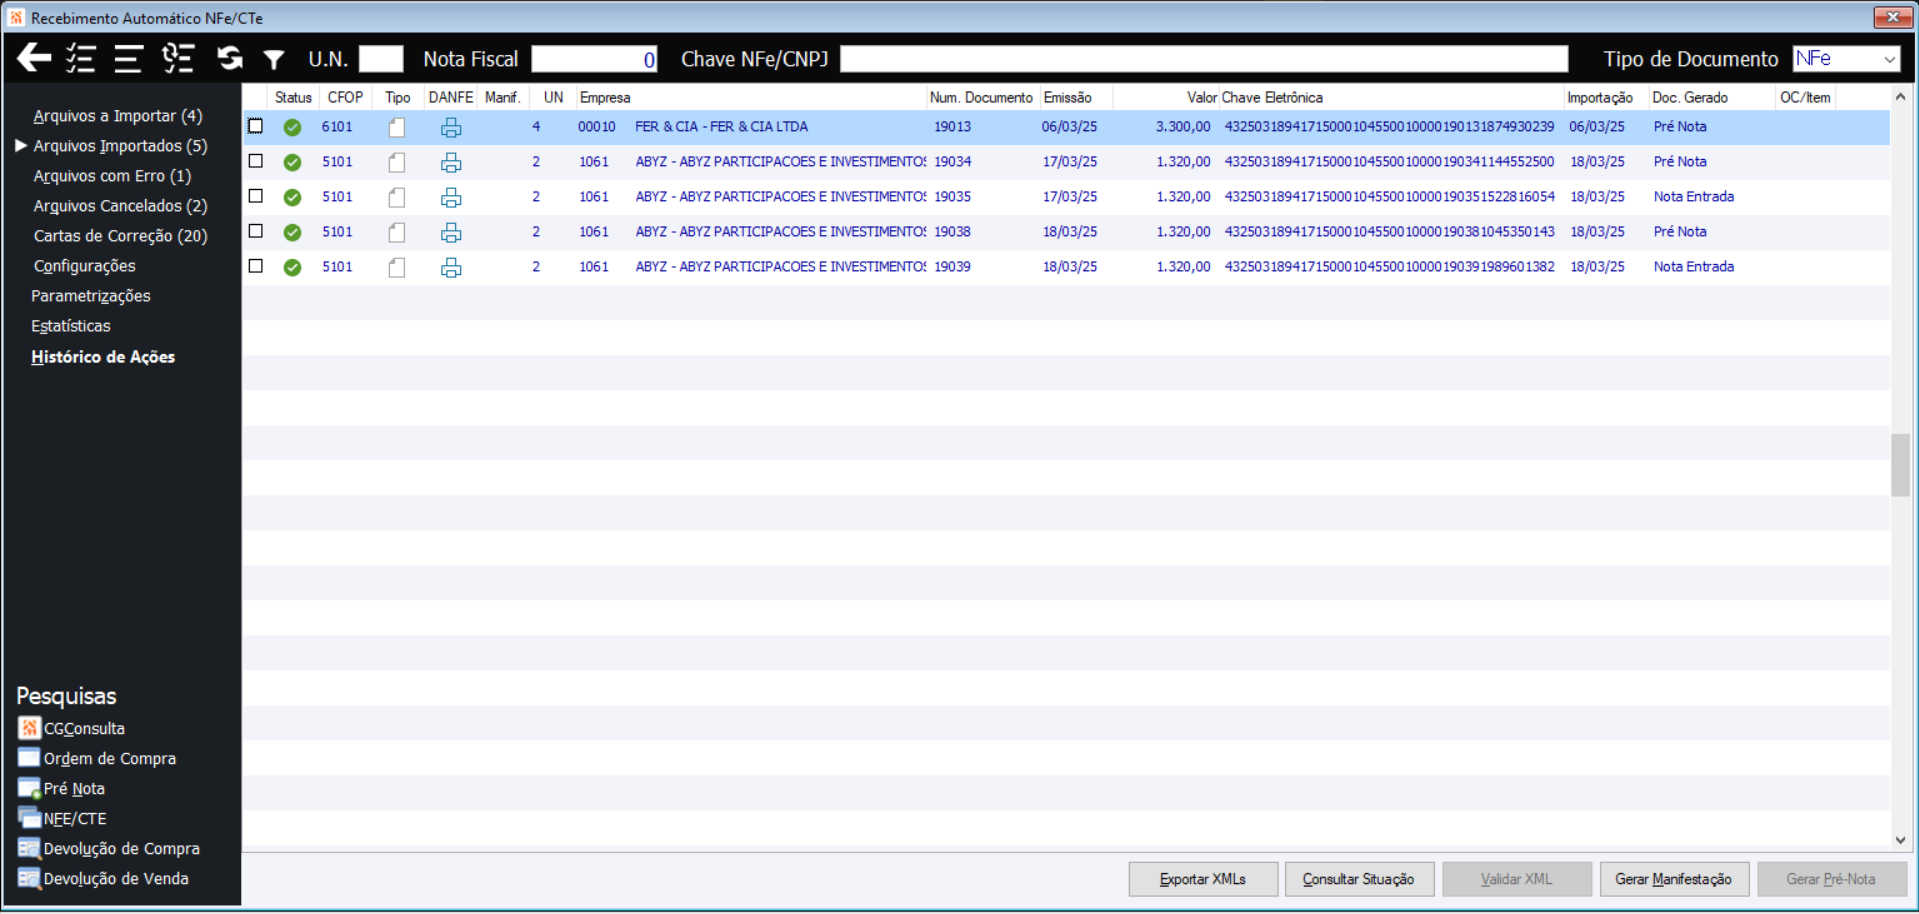Image resolution: width=1919 pixels, height=914 pixels.
Task: Click the Validar XML button
Action: [x=1517, y=879]
